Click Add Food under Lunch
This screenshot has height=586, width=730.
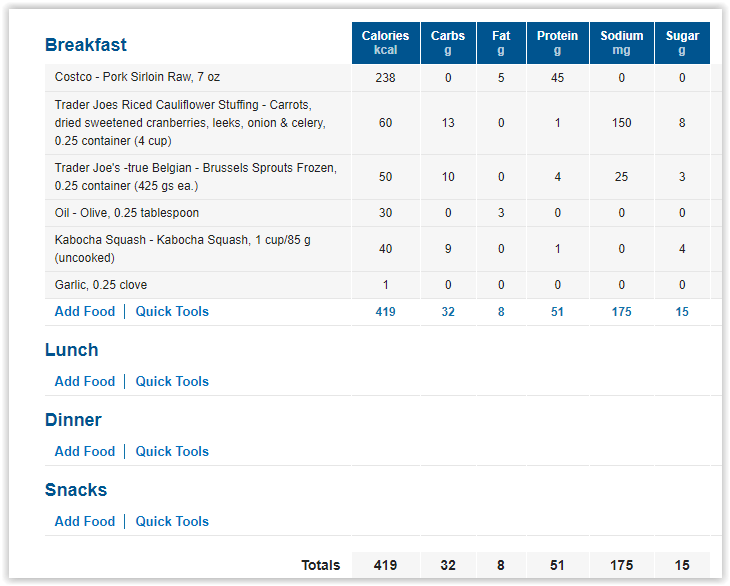85,381
